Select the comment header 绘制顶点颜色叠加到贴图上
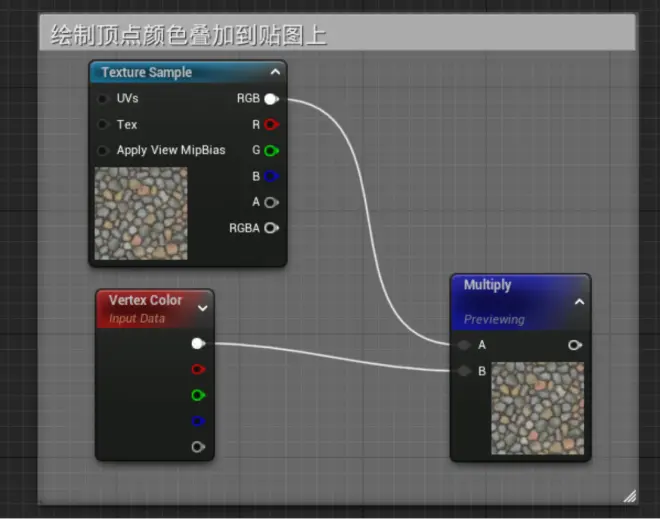The image size is (660, 519). click(337, 32)
